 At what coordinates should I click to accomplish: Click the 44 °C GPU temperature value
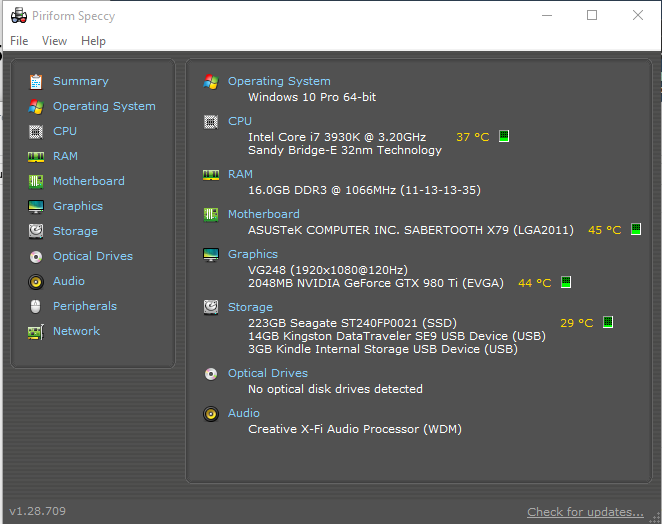click(x=534, y=283)
